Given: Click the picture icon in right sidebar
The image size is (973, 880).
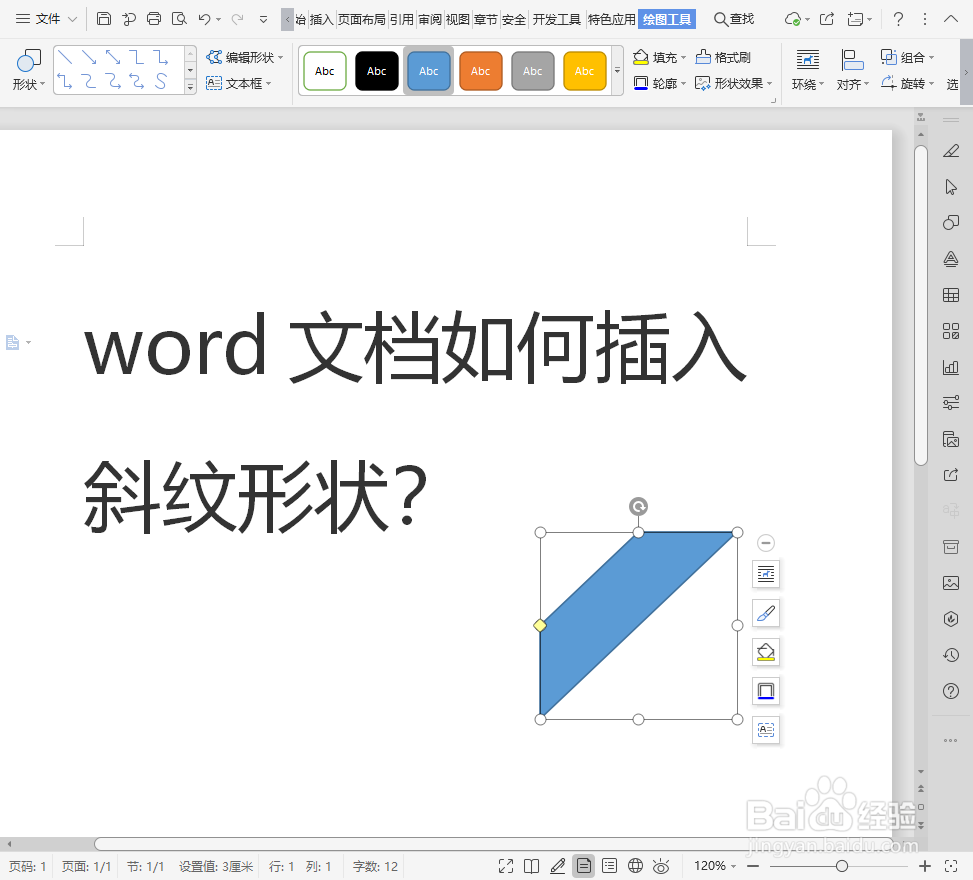Looking at the screenshot, I should coord(951,583).
